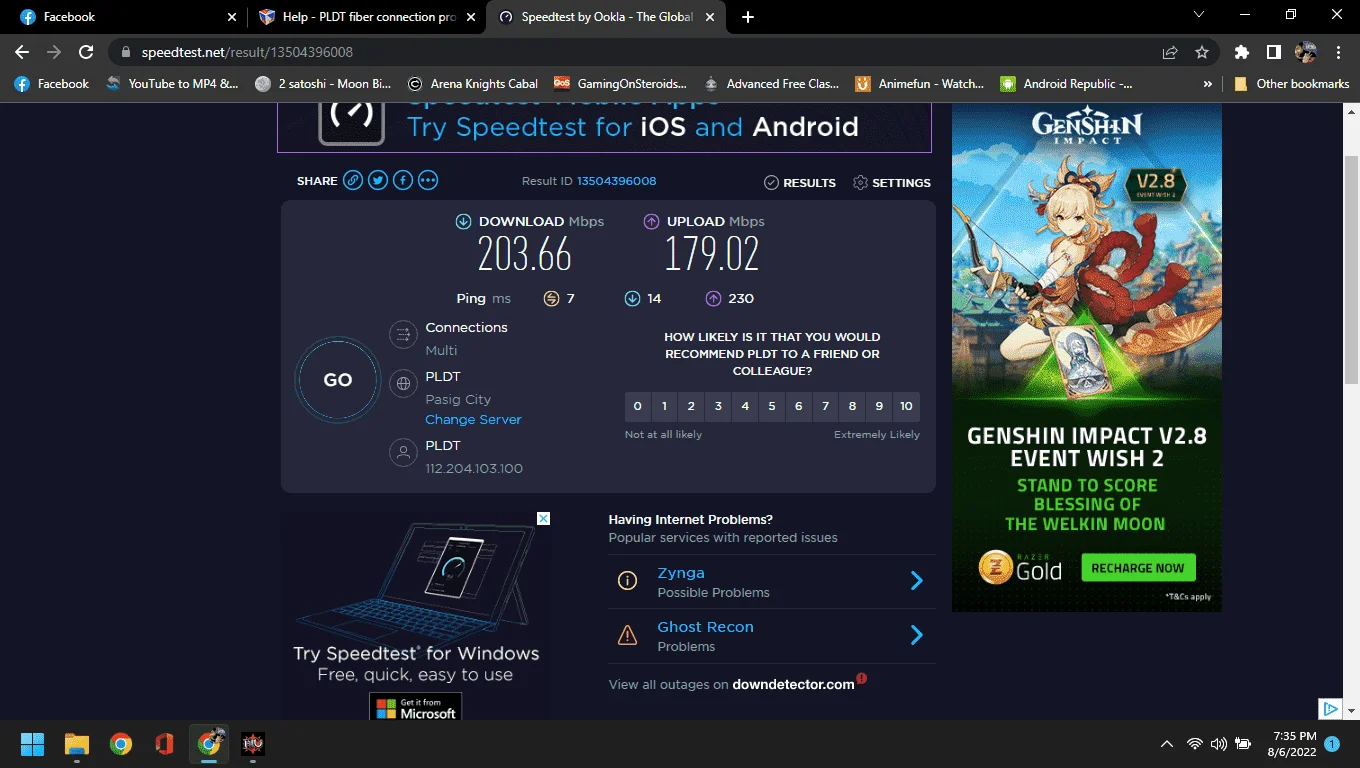Start speed test with GO button
Screen dimensions: 1360x768
coord(338,380)
